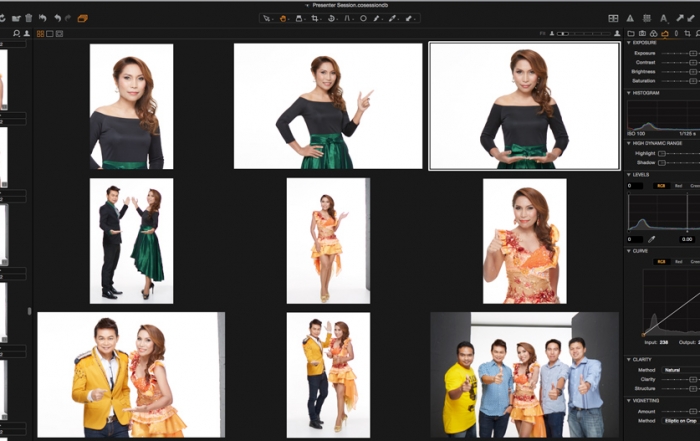The height and width of the screenshot is (441, 700).
Task: Switch to Color tool tab
Action: coord(653,33)
